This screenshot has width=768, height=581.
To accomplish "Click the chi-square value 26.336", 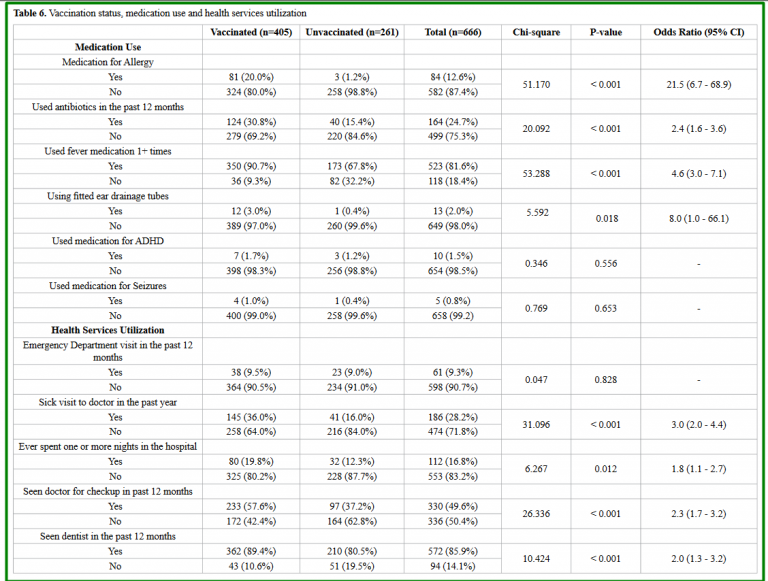I will click(x=536, y=513).
